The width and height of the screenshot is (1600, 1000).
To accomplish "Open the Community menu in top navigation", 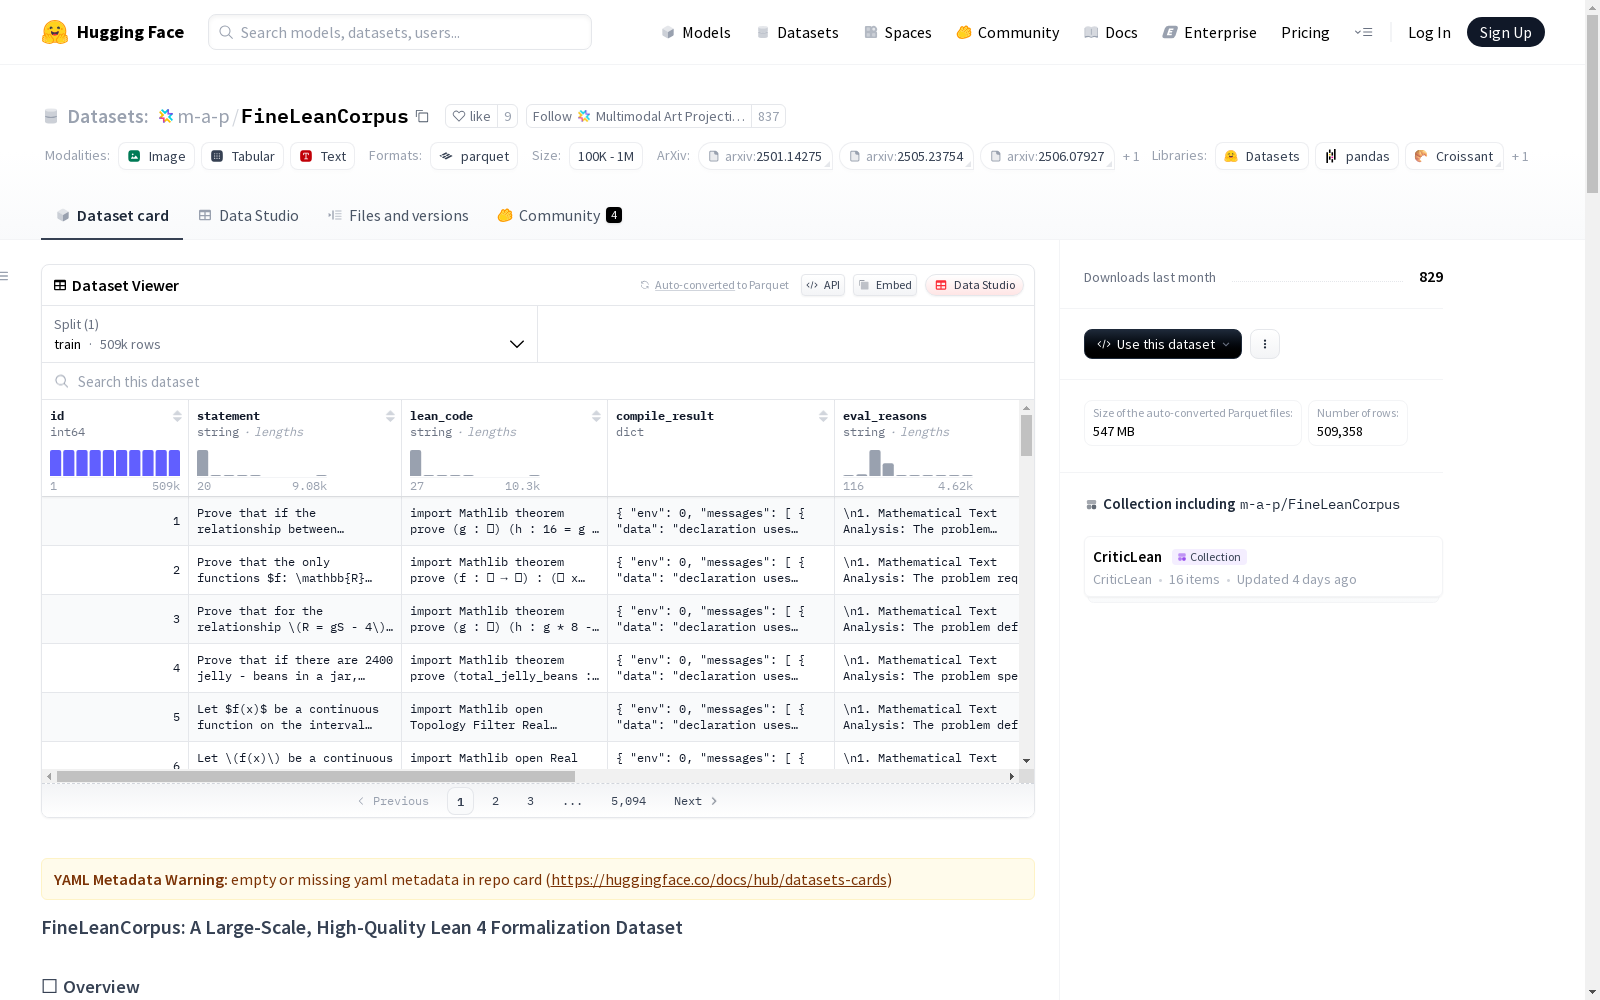I will coord(1008,32).
